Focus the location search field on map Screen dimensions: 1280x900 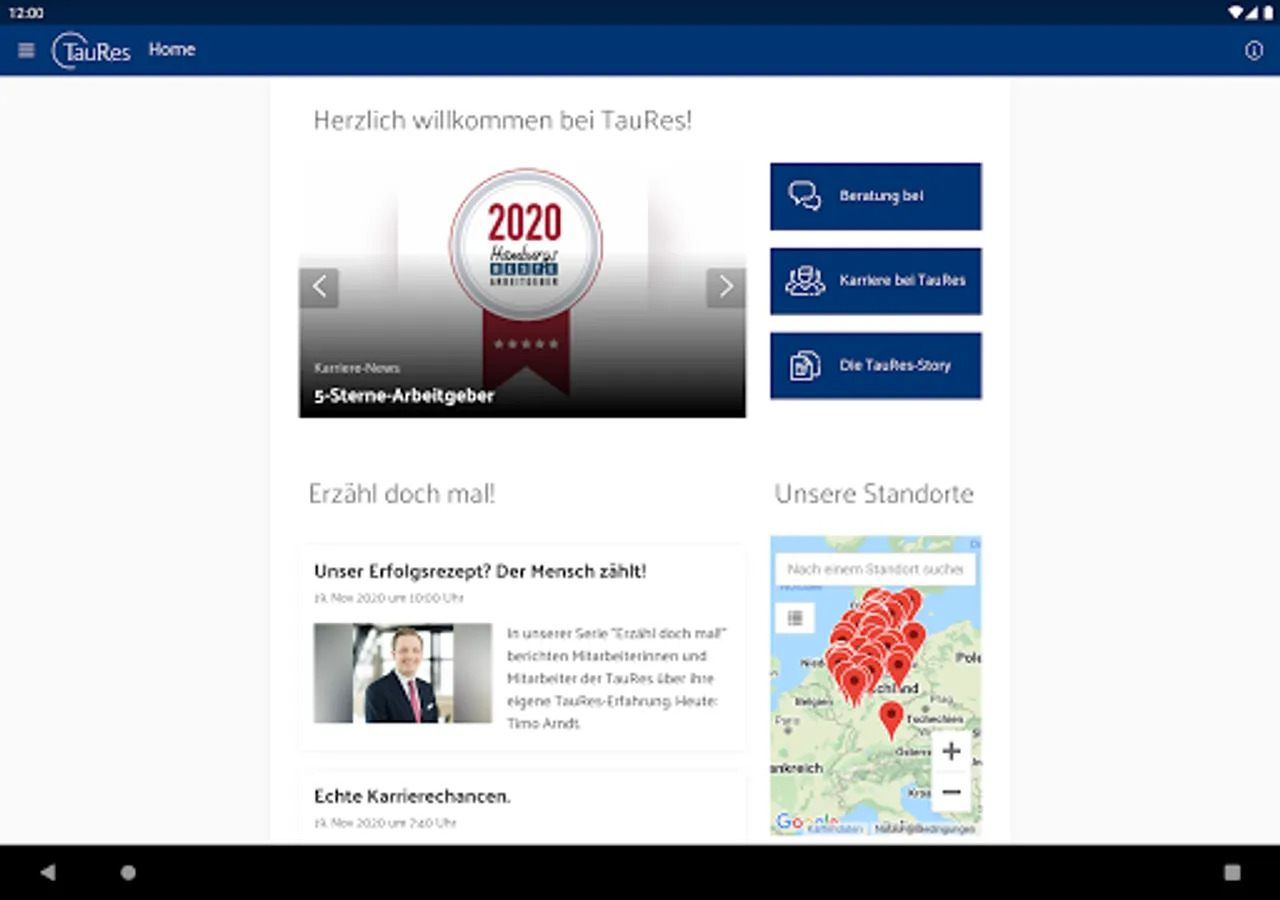pyautogui.click(x=876, y=569)
